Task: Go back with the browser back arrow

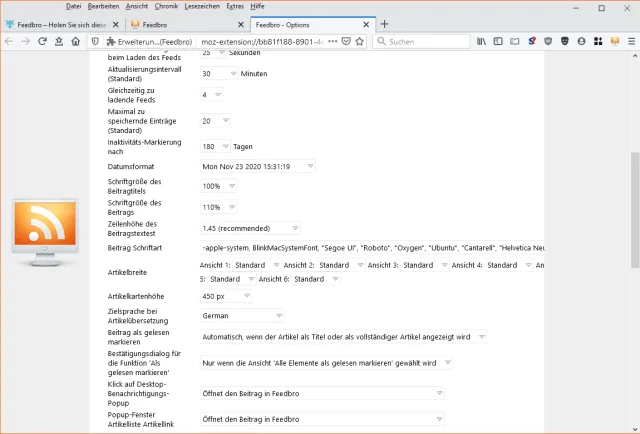Action: click(x=9, y=41)
